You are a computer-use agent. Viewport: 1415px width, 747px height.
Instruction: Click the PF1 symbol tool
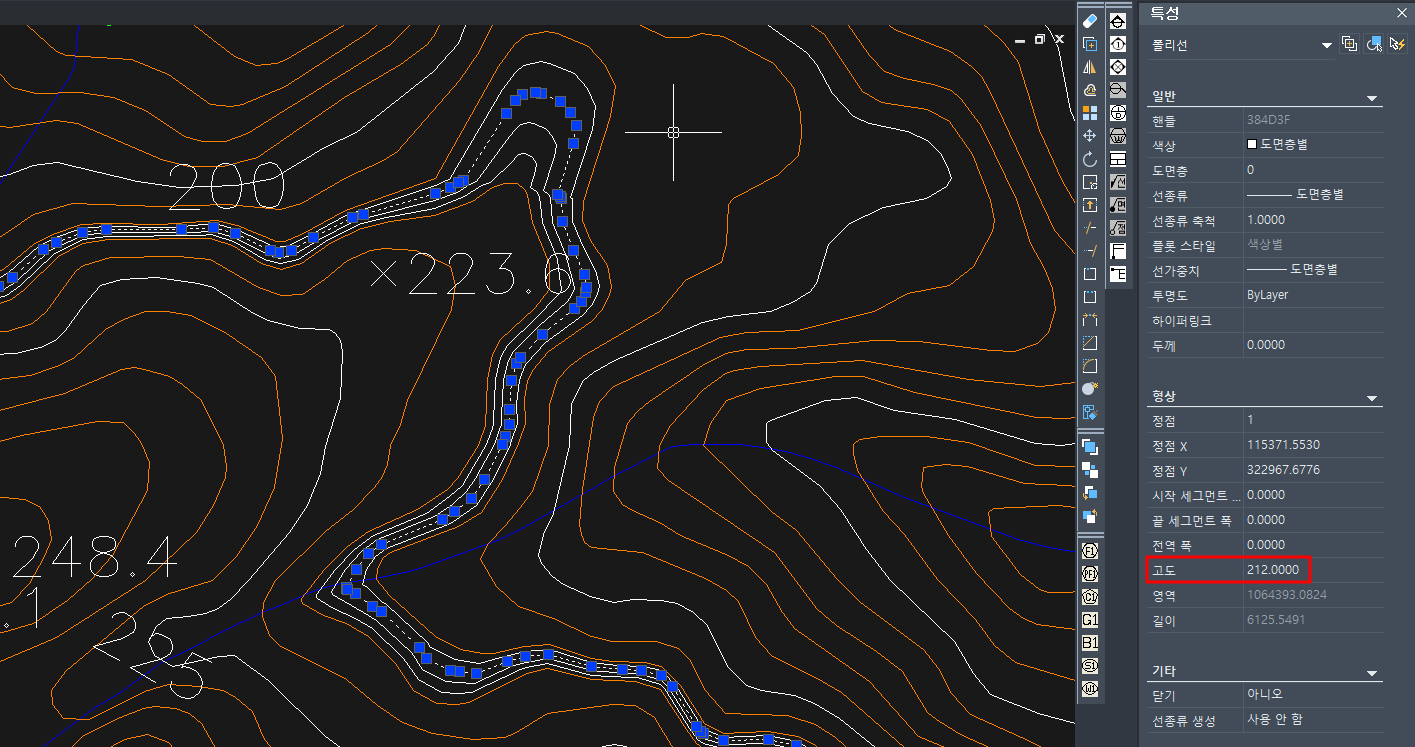(x=1090, y=574)
